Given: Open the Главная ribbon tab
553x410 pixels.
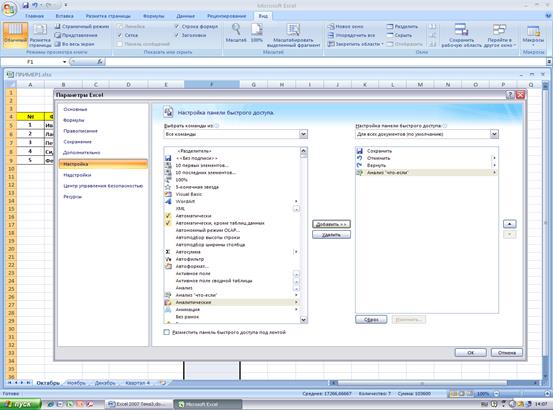Looking at the screenshot, I should [35, 16].
